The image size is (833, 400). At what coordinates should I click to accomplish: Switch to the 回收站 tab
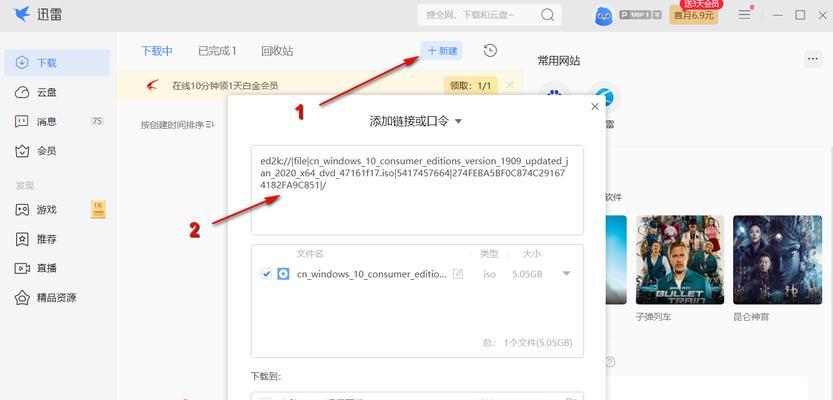[x=277, y=51]
